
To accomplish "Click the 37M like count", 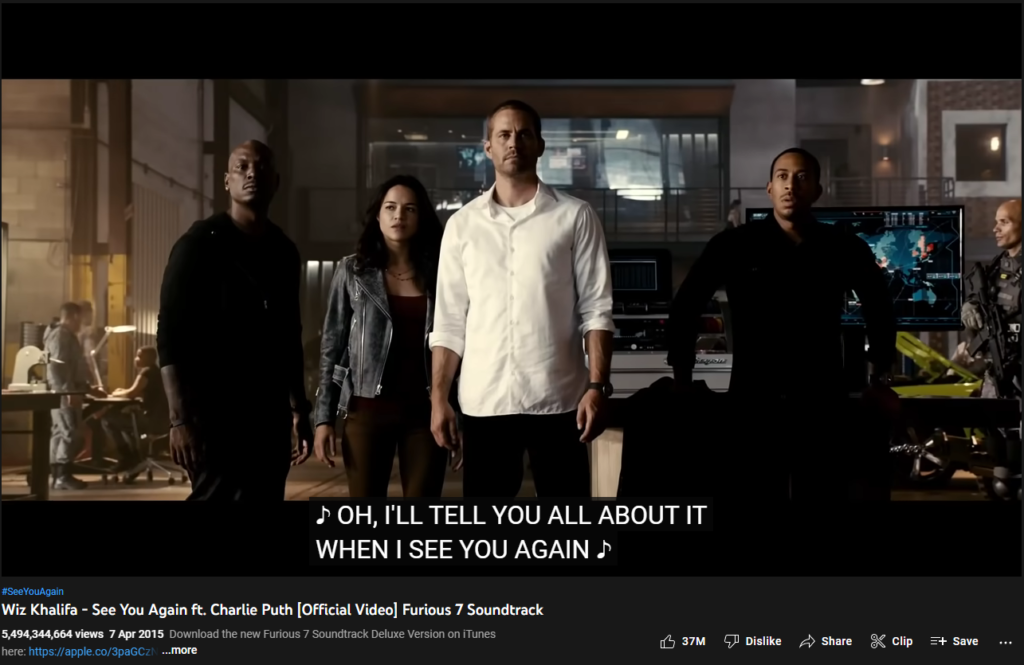I will click(x=694, y=641).
